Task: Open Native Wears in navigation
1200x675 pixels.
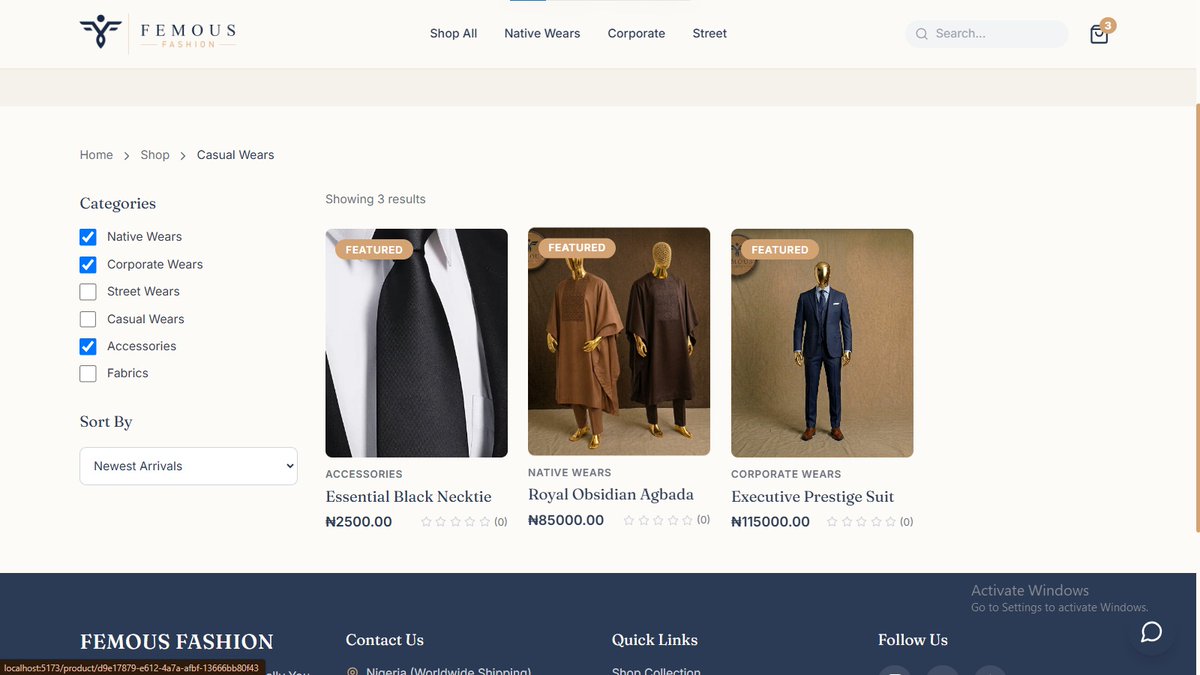Action: [x=542, y=34]
